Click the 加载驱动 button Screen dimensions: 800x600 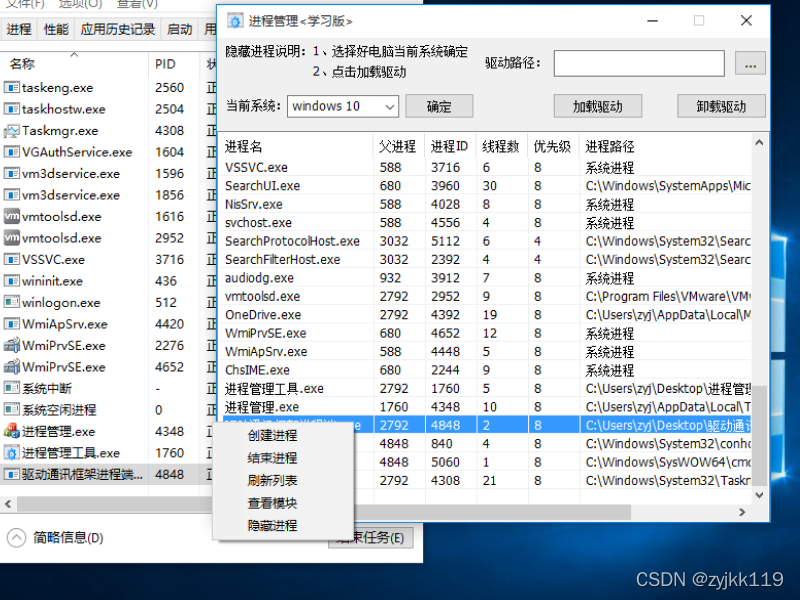point(597,106)
